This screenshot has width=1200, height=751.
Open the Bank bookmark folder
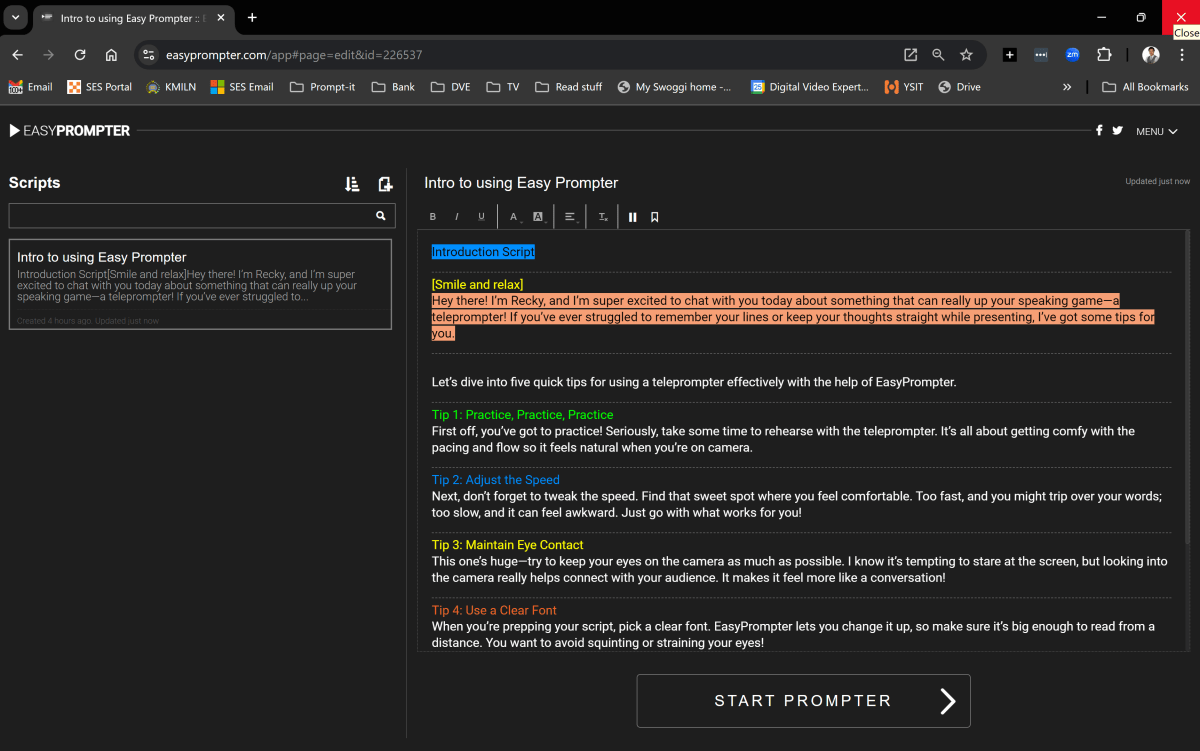393,87
